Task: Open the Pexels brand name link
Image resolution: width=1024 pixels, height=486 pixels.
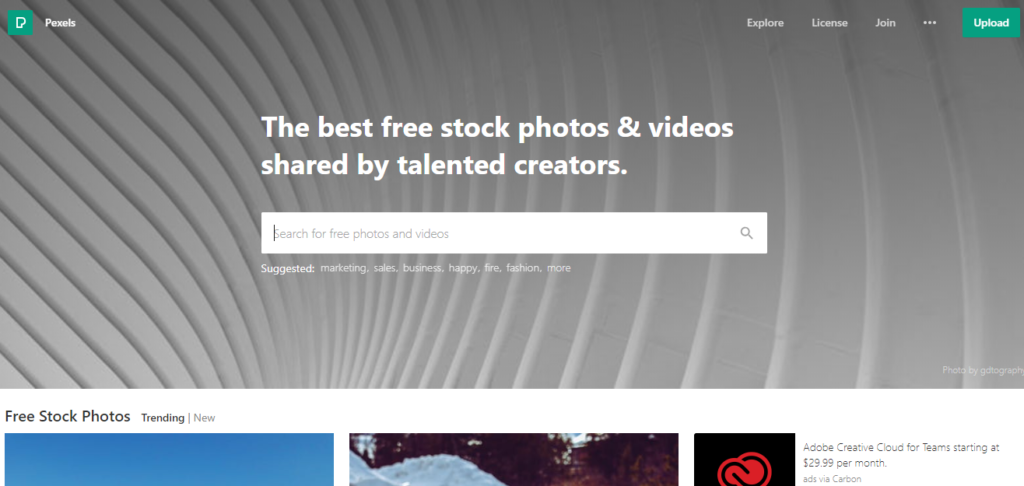Action: 60,23
